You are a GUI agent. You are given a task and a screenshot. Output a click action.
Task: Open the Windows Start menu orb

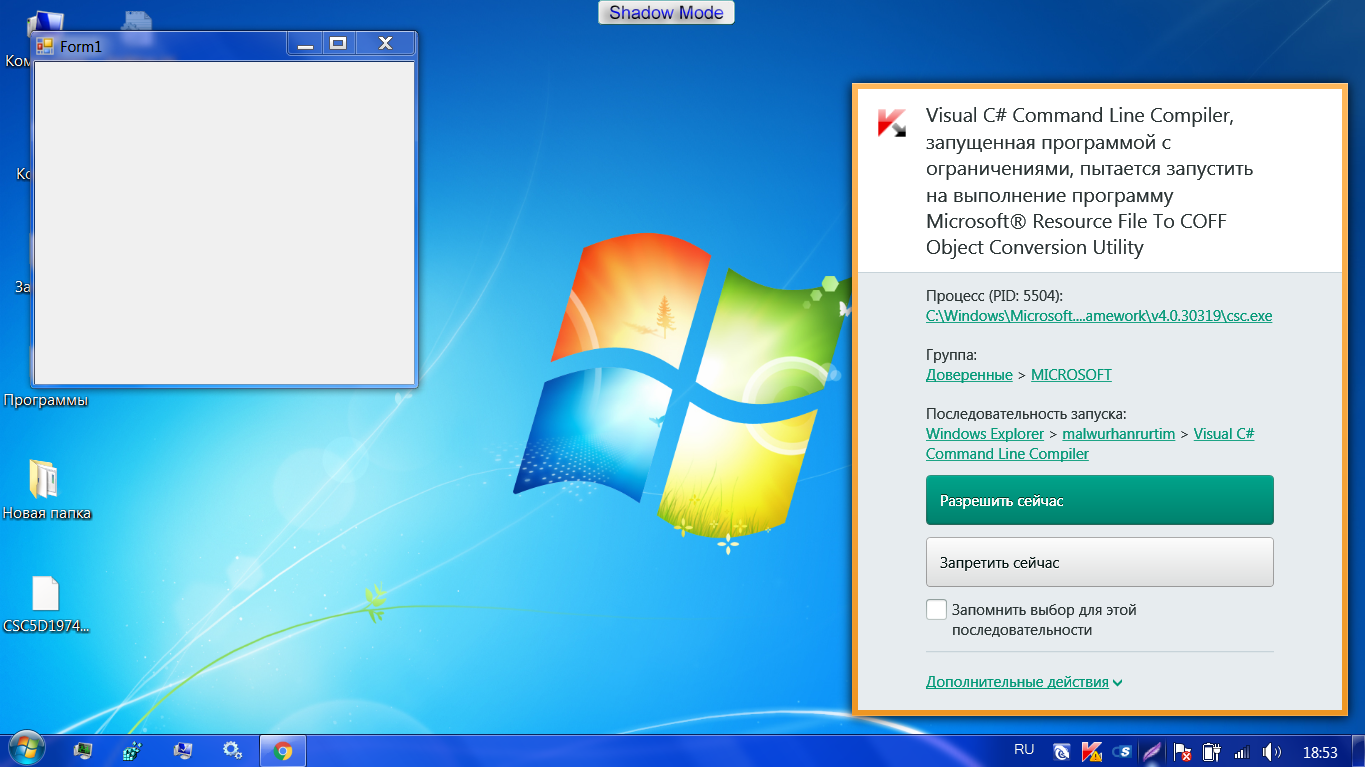point(25,750)
